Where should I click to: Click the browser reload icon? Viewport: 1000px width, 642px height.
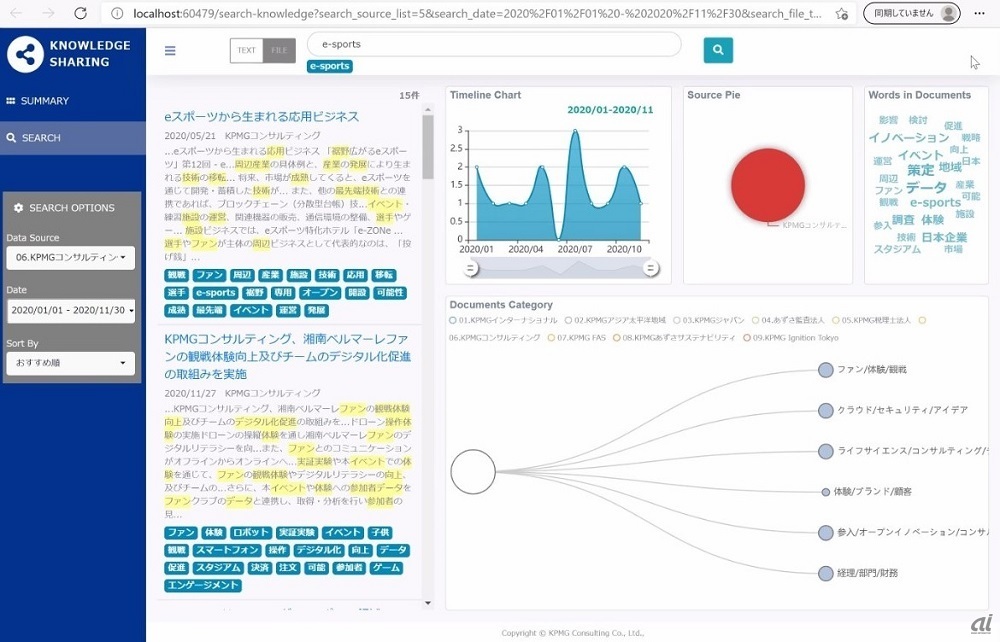(x=80, y=13)
